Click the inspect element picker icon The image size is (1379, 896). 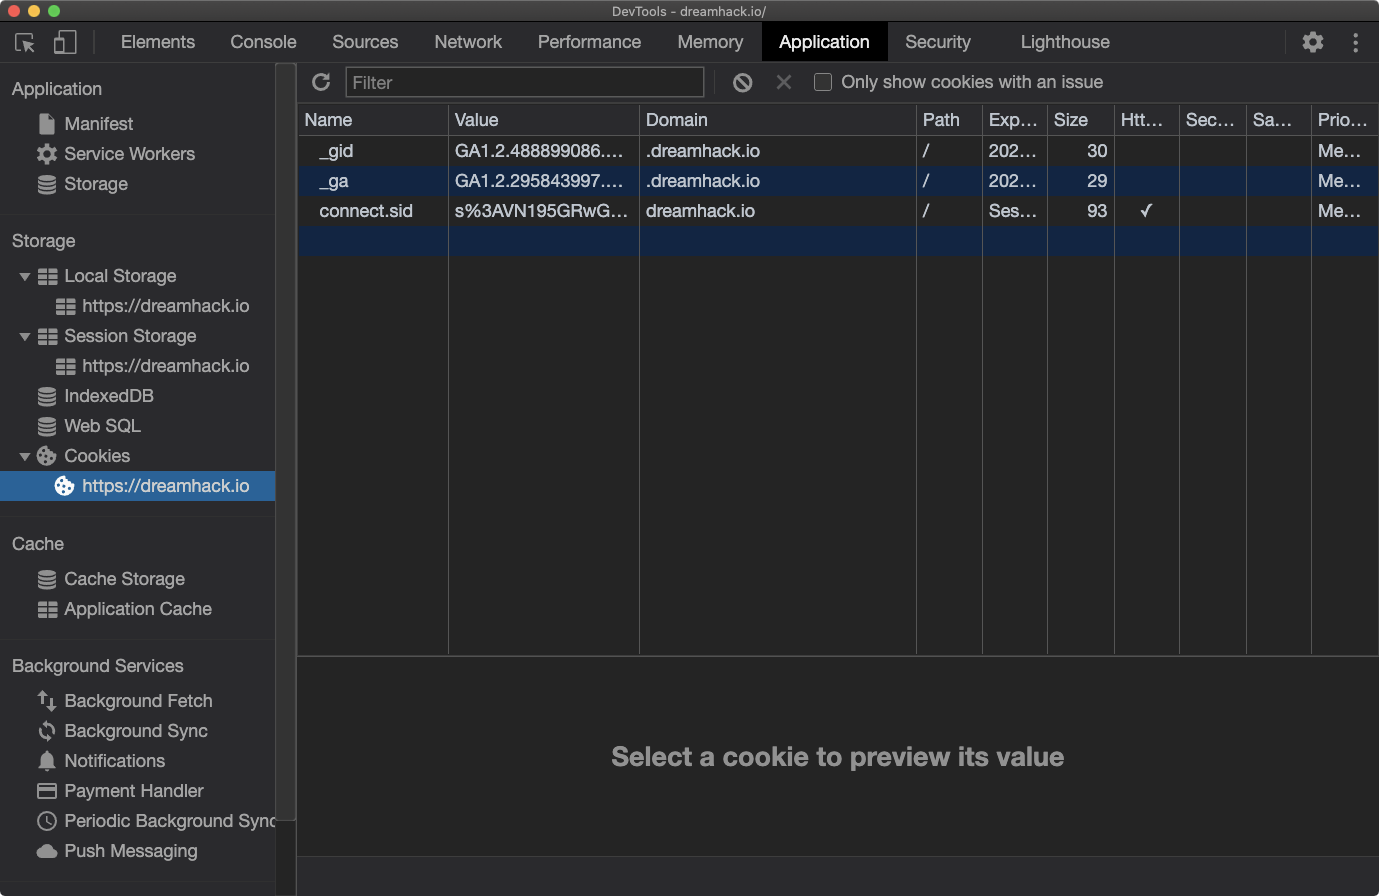click(25, 42)
